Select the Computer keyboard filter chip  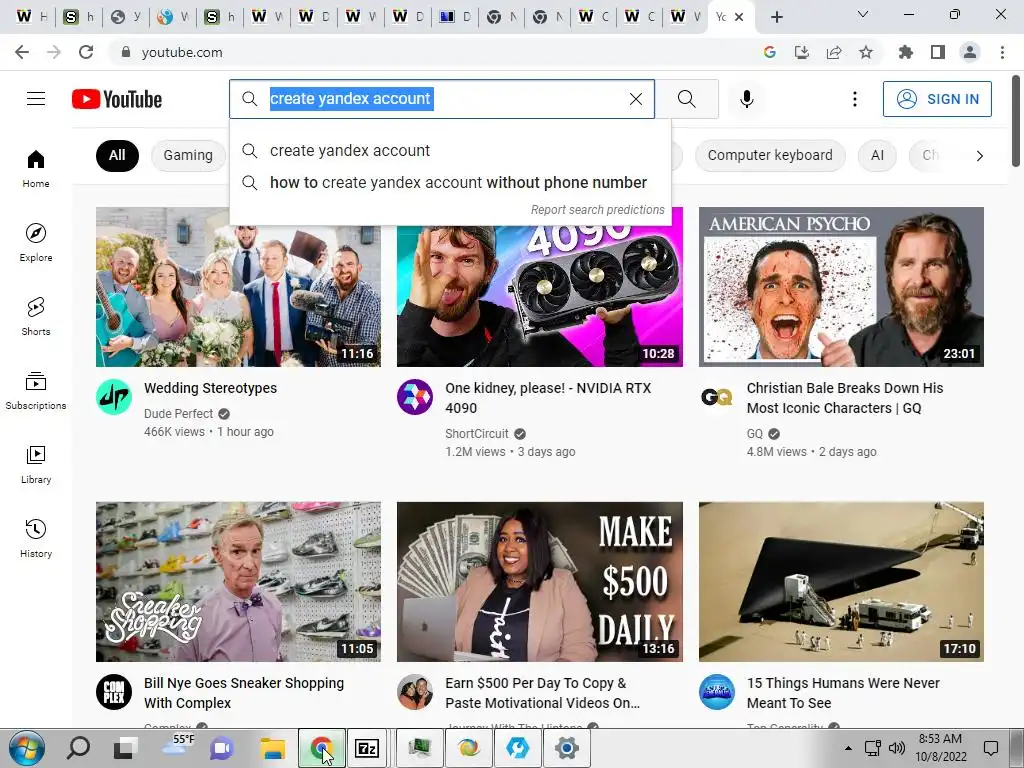tap(770, 155)
